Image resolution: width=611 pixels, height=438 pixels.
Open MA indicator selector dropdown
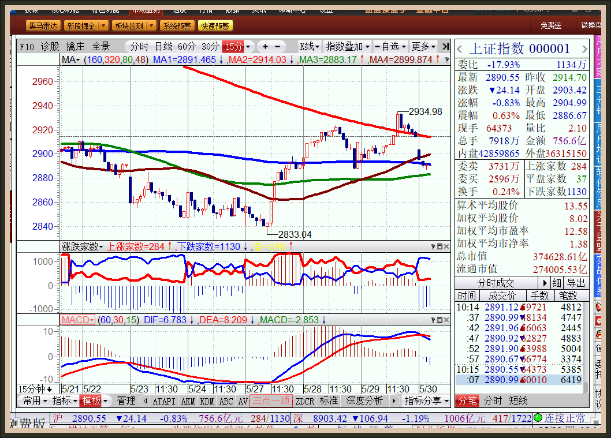tap(71, 60)
